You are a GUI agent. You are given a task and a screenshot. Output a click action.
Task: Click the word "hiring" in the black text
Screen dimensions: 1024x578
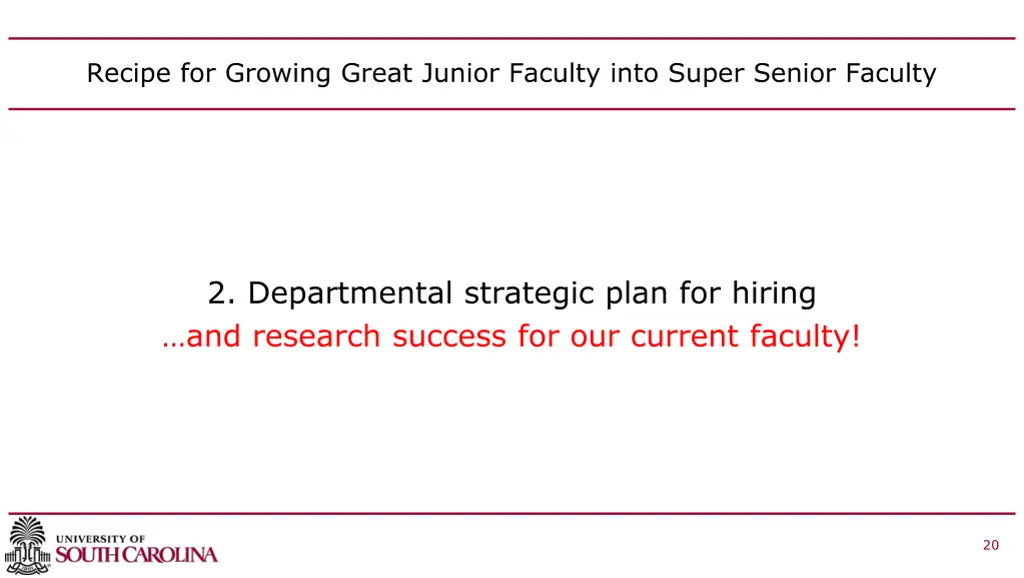point(773,293)
